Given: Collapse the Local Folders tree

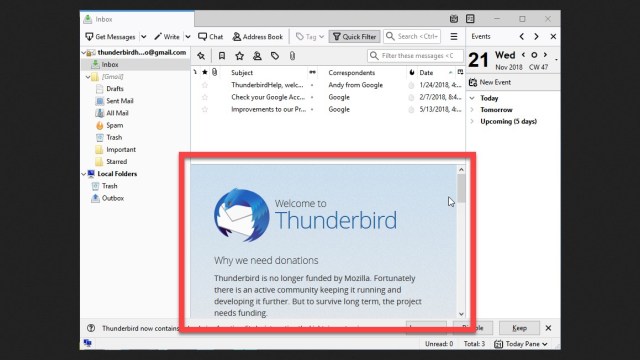Looking at the screenshot, I should point(84,174).
